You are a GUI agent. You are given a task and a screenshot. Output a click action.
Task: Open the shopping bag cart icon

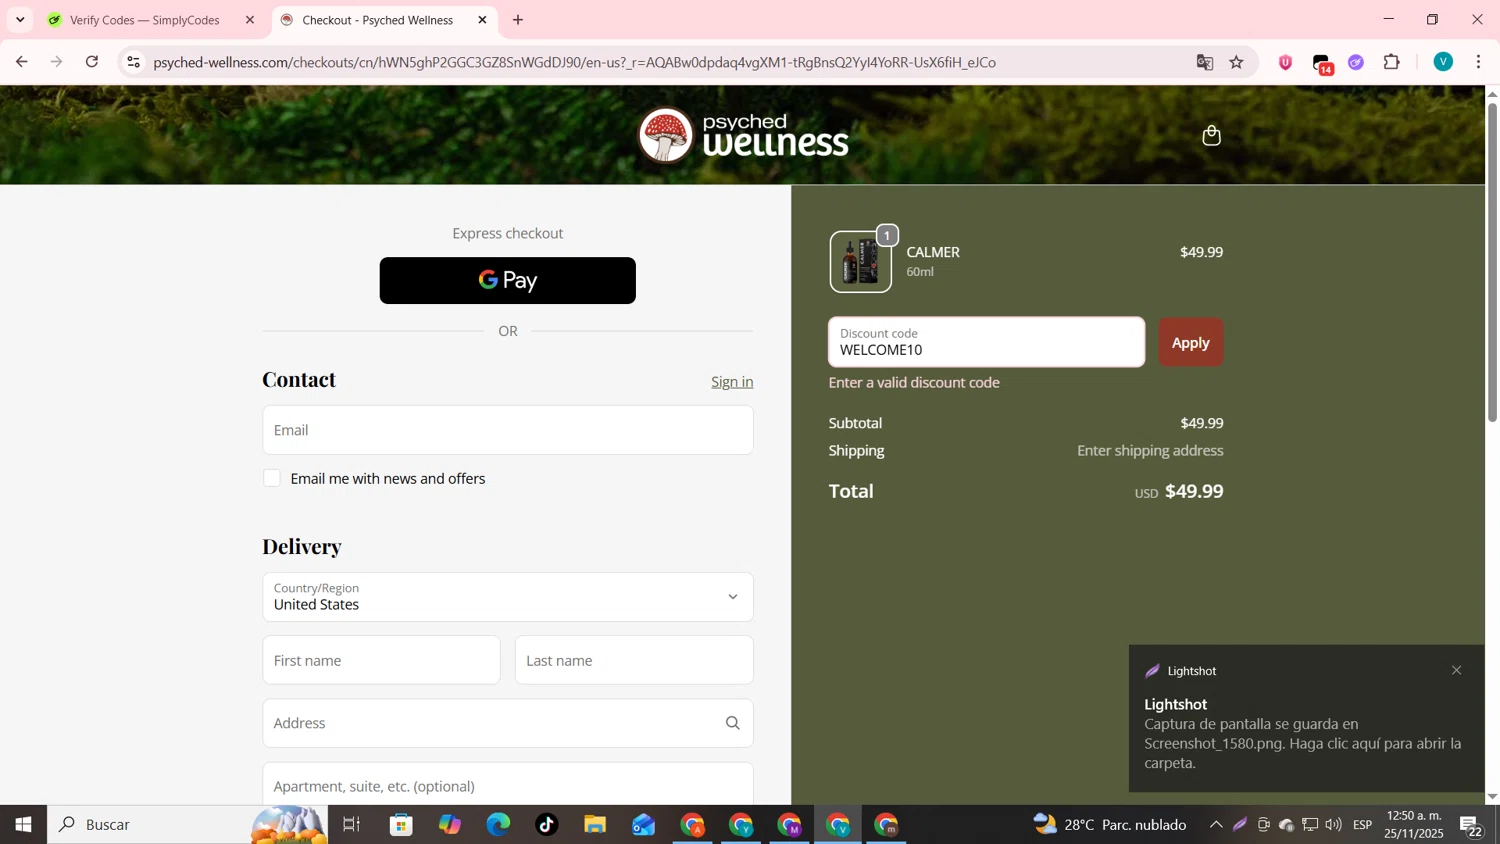[x=1211, y=135]
